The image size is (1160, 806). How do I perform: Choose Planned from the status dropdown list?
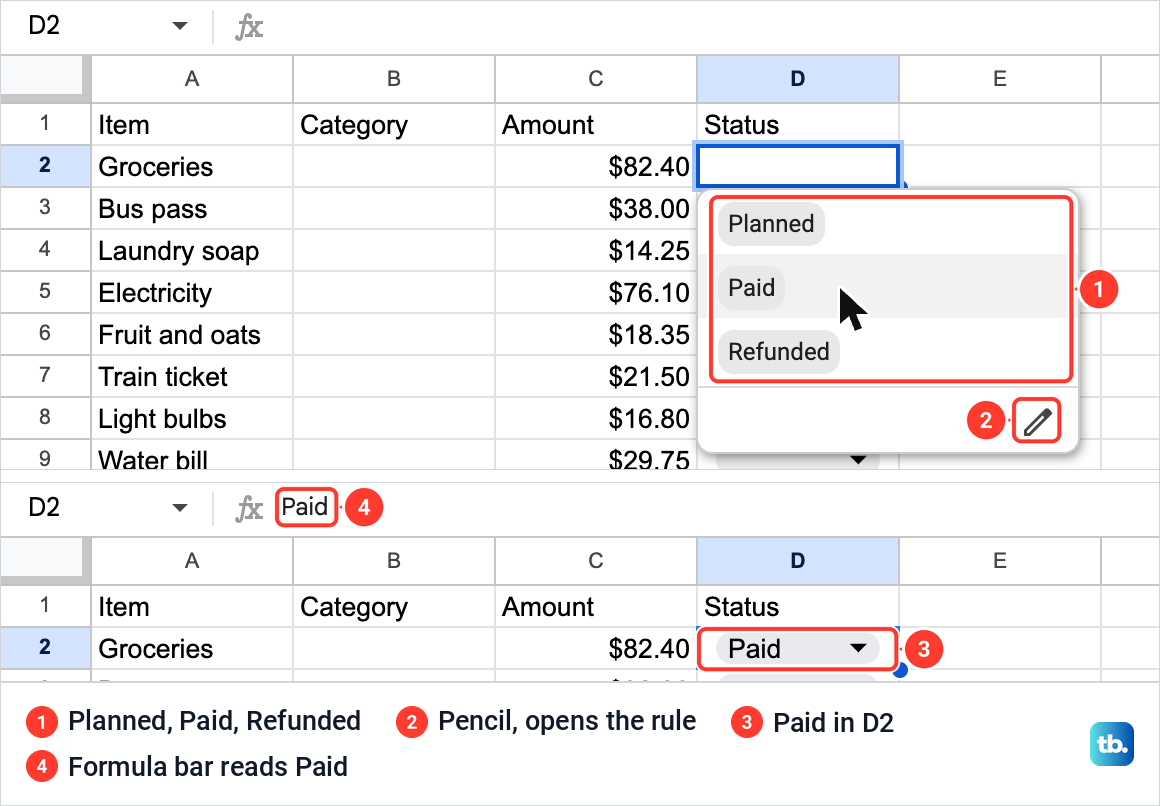click(890, 224)
